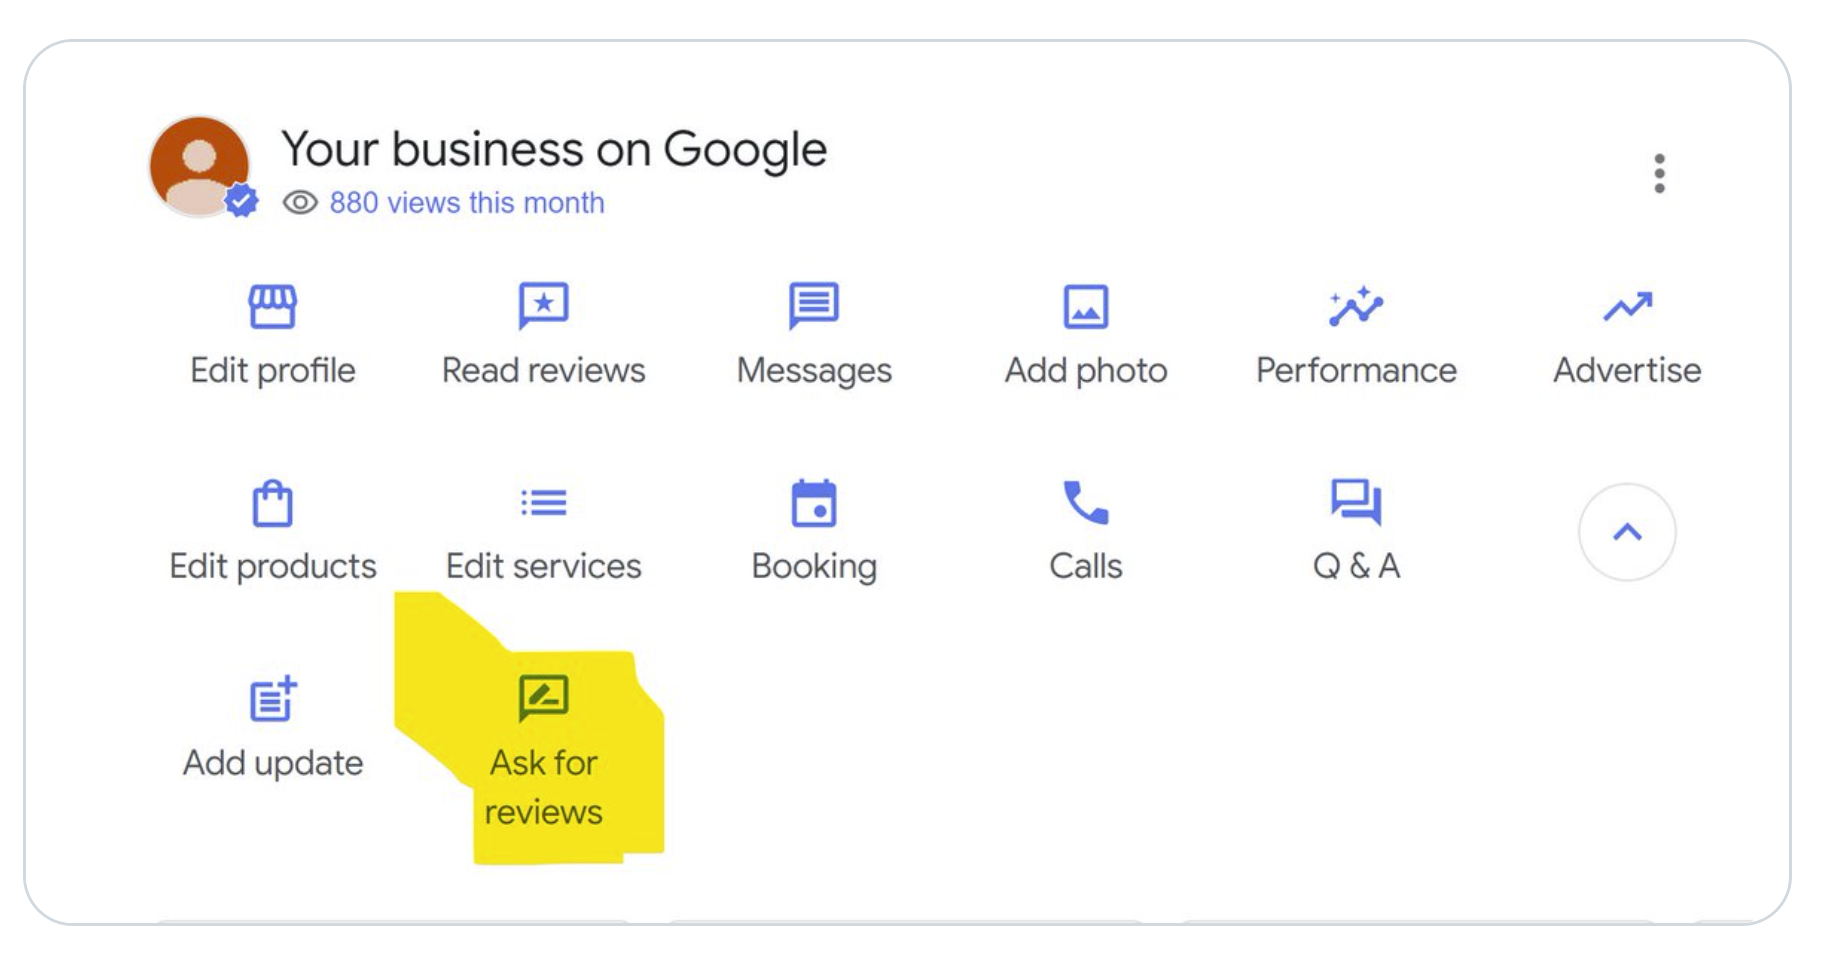Open the three-dot more options menu

pos(1659,174)
